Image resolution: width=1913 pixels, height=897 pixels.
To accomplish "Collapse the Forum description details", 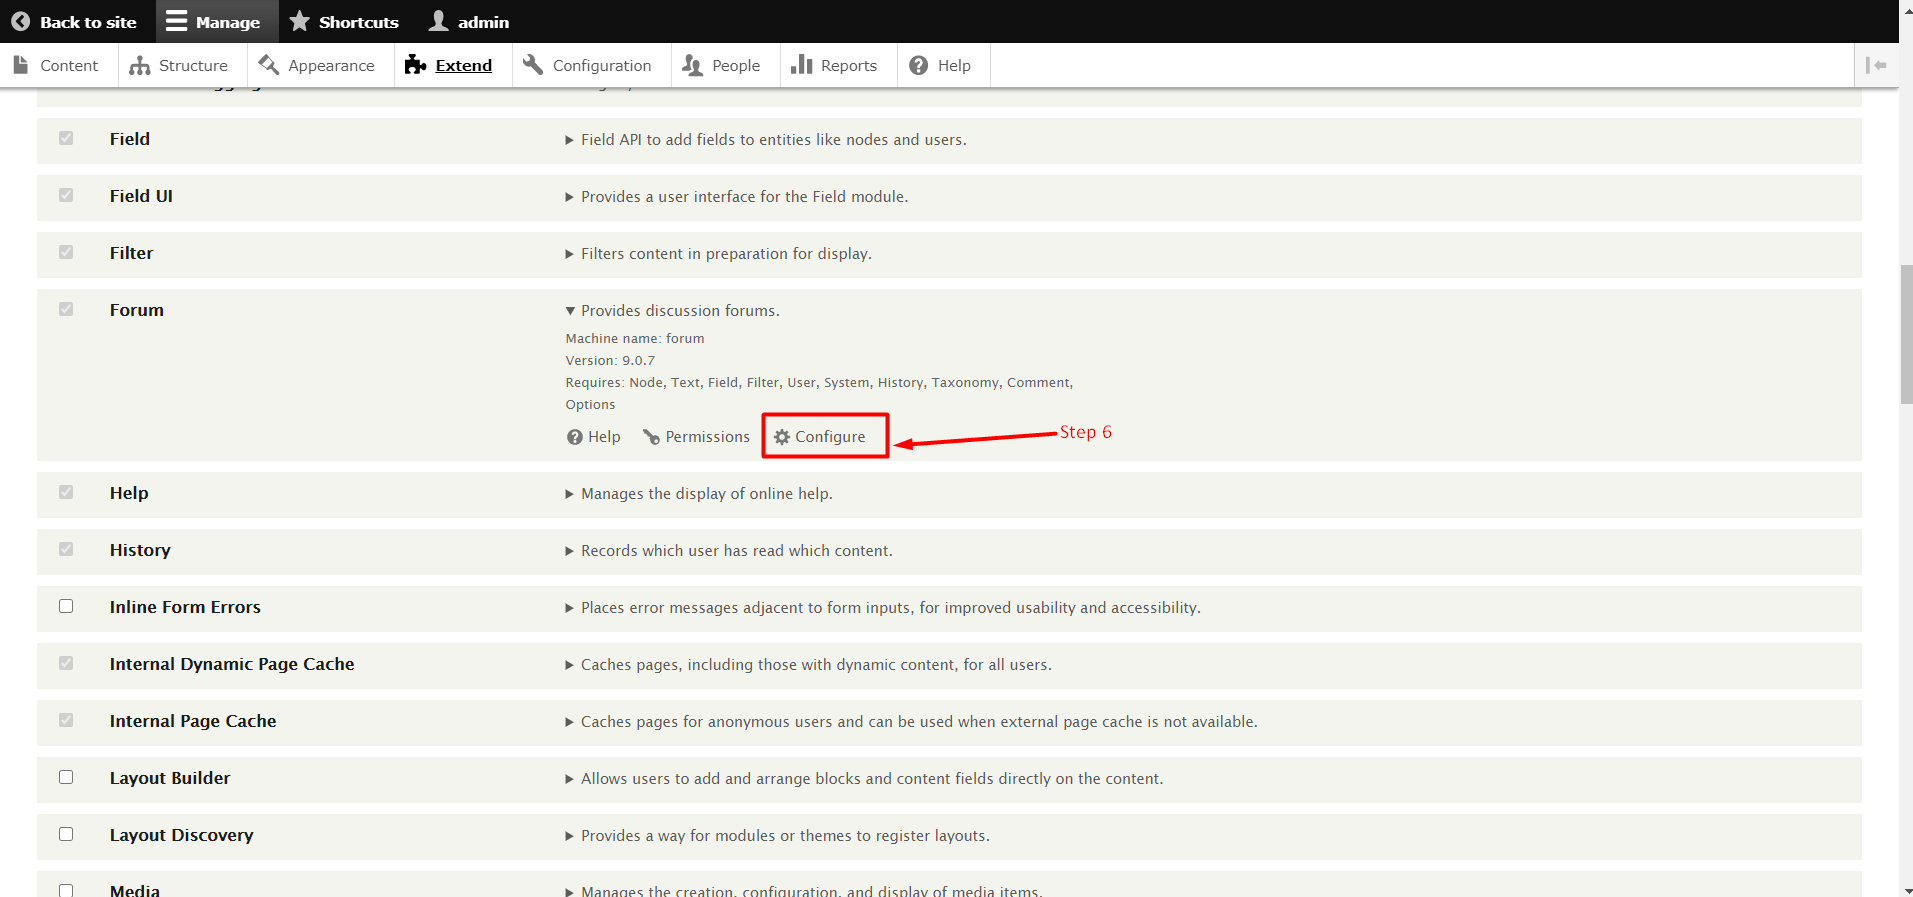I will click(673, 311).
